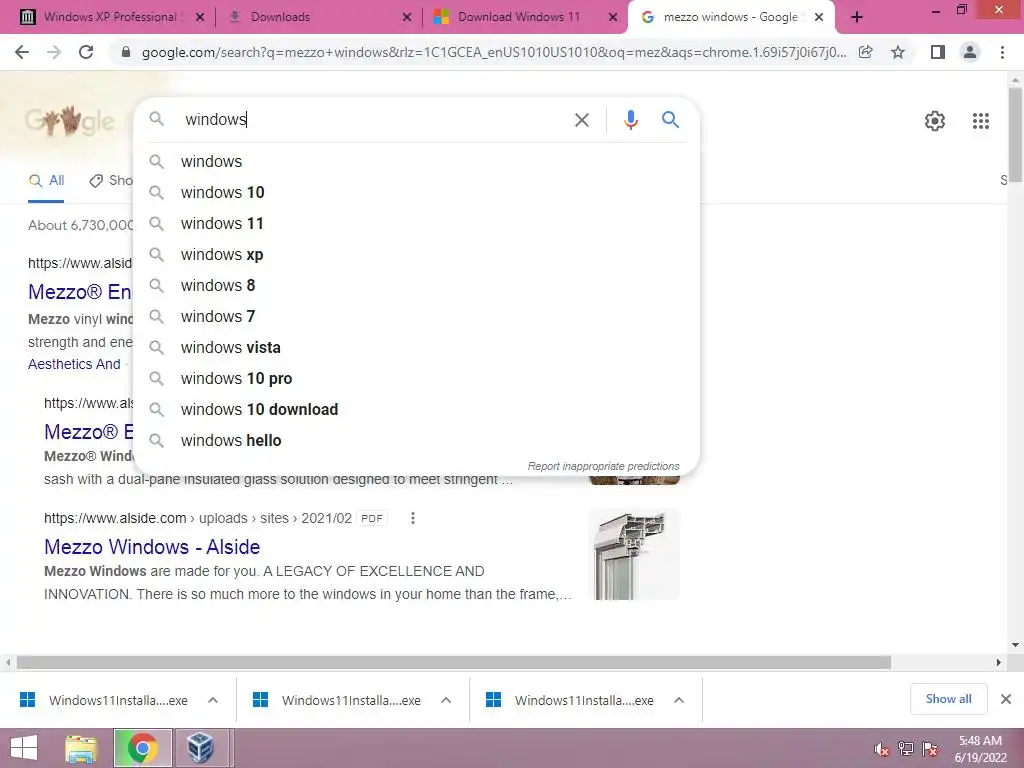Open a new browser tab

857,17
